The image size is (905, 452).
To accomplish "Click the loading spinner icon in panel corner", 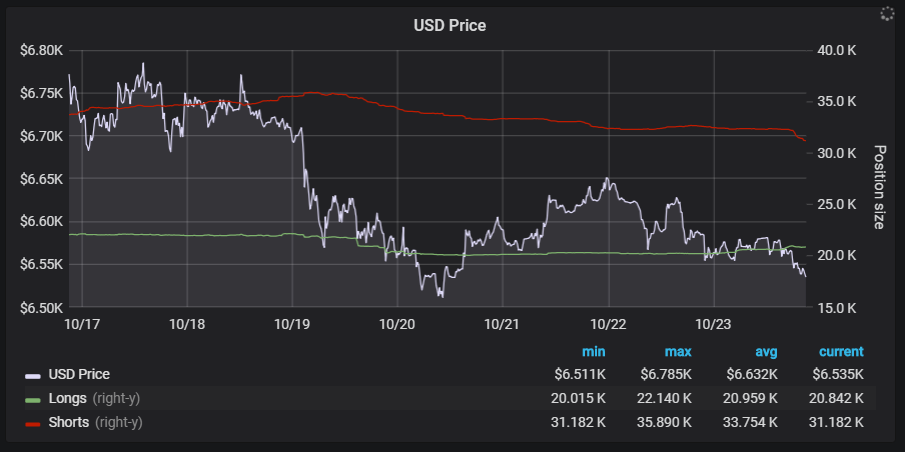I will pos(885,14).
